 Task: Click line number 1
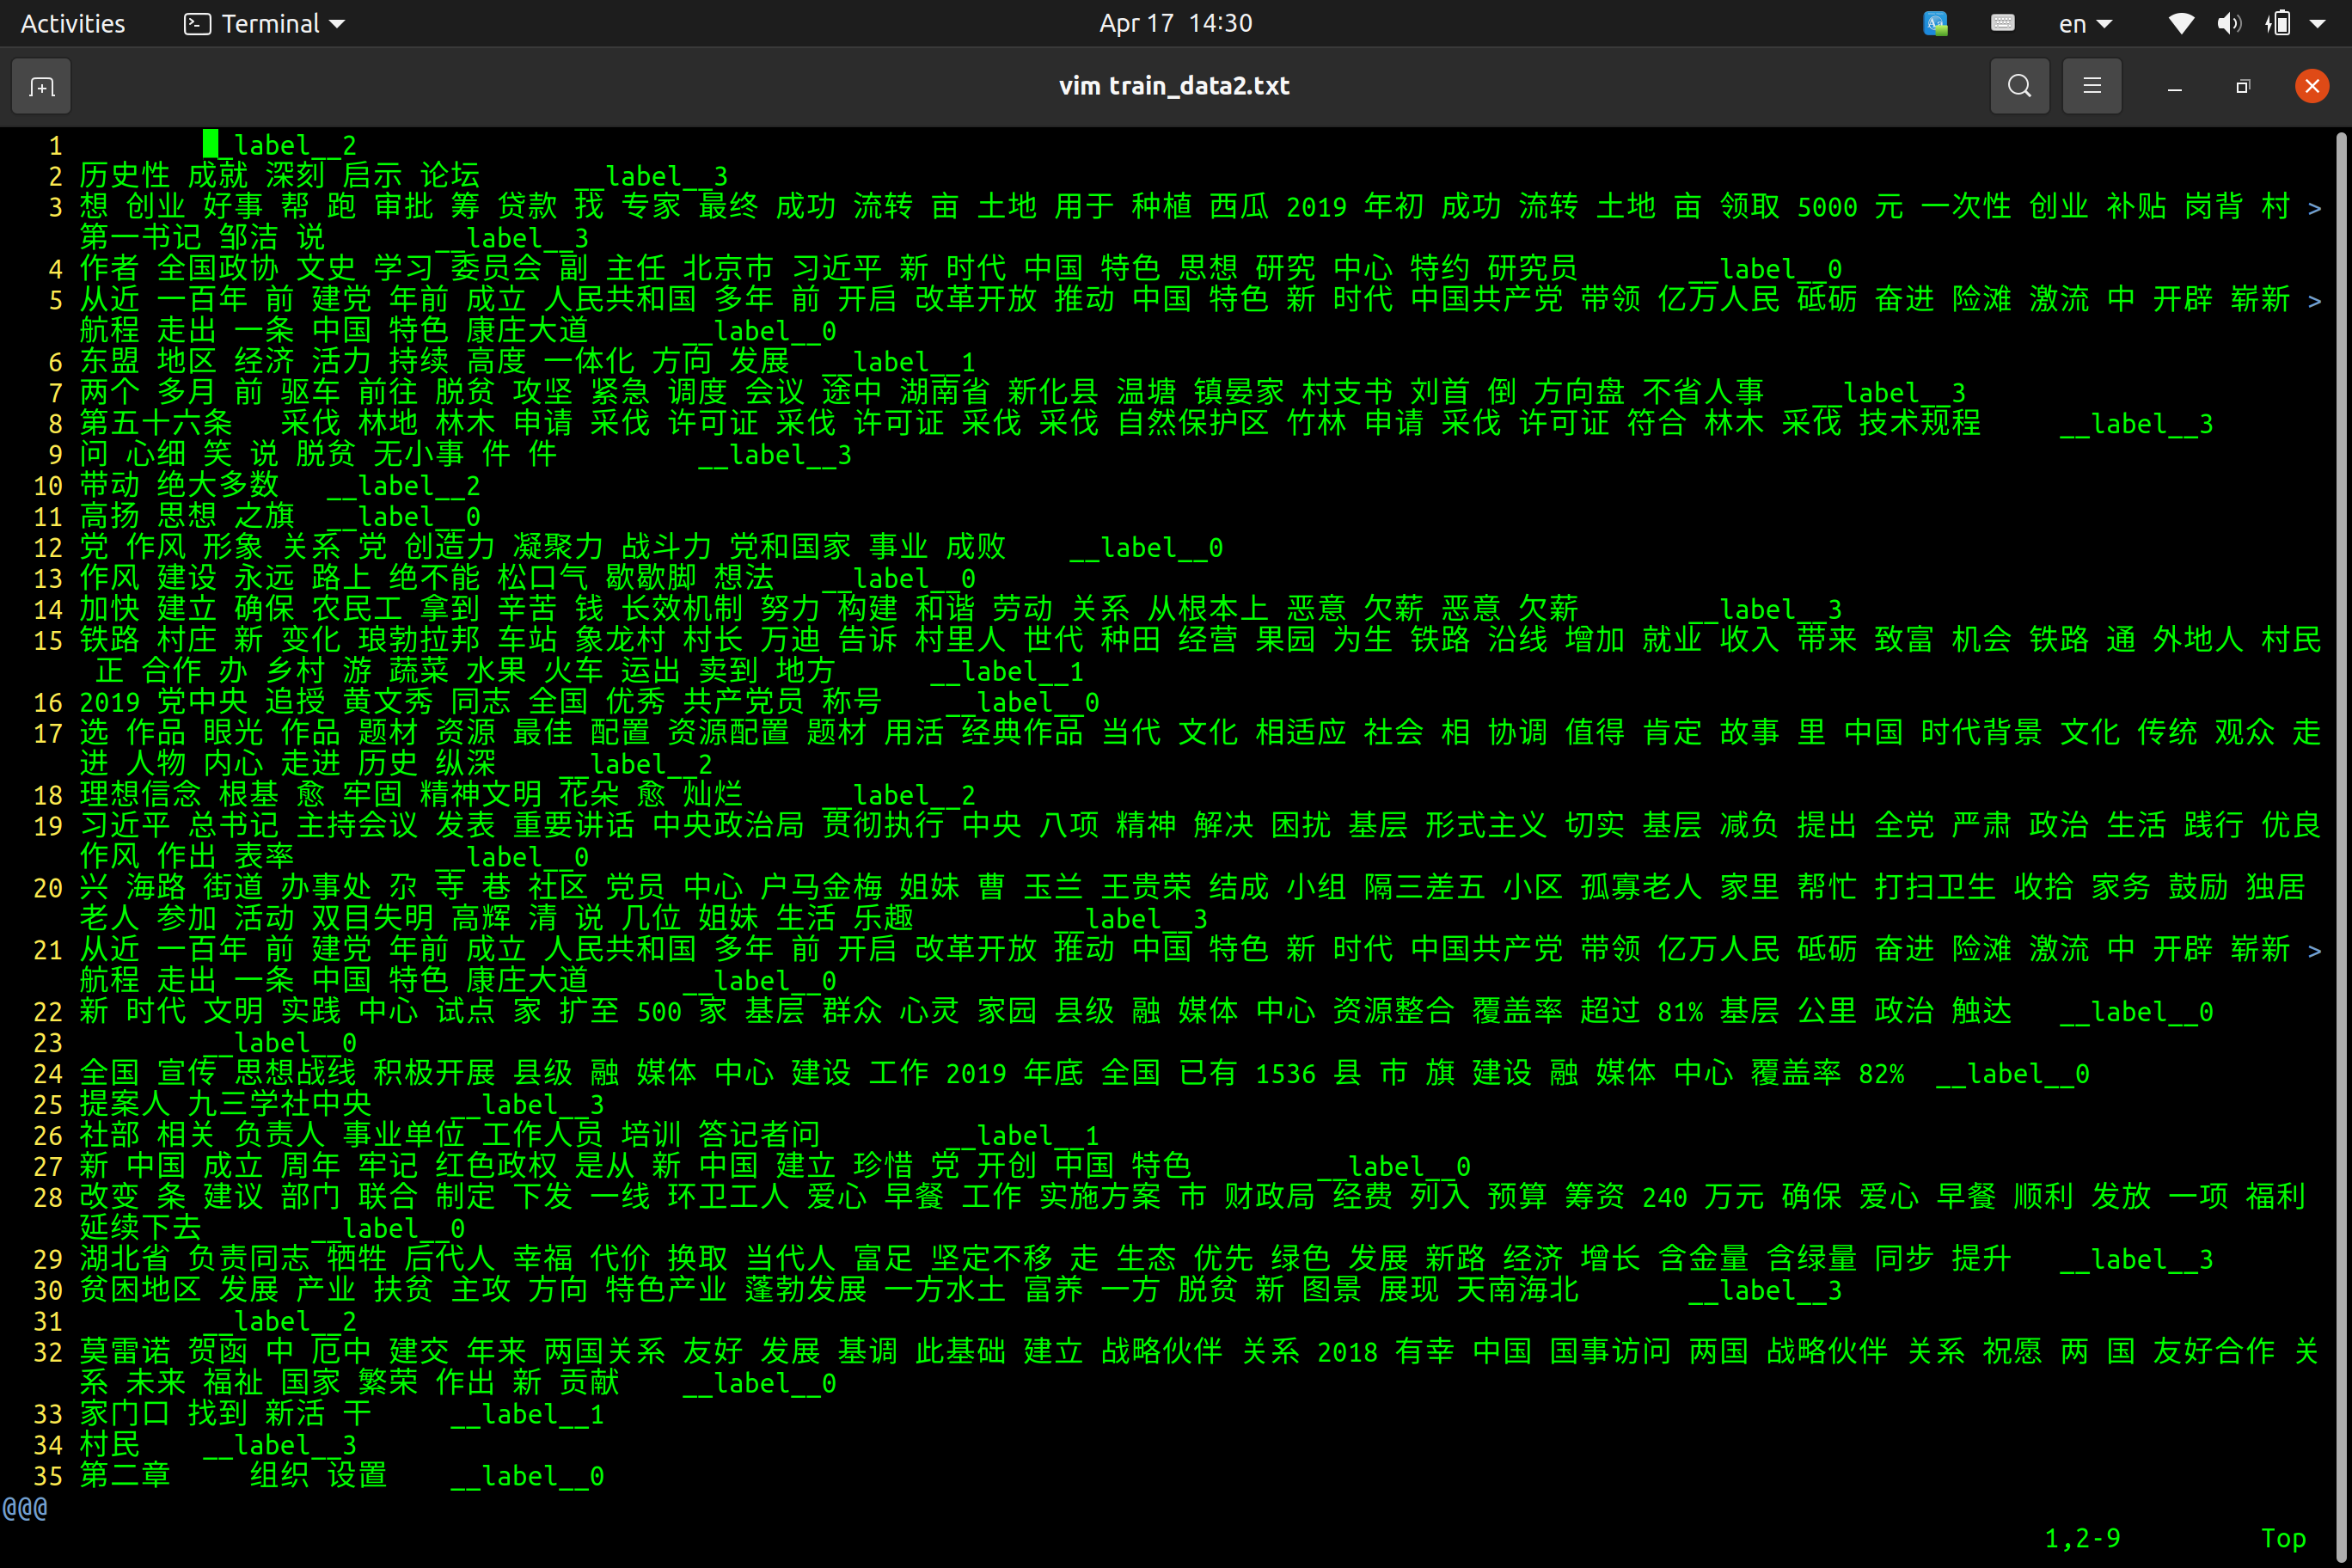[x=56, y=146]
